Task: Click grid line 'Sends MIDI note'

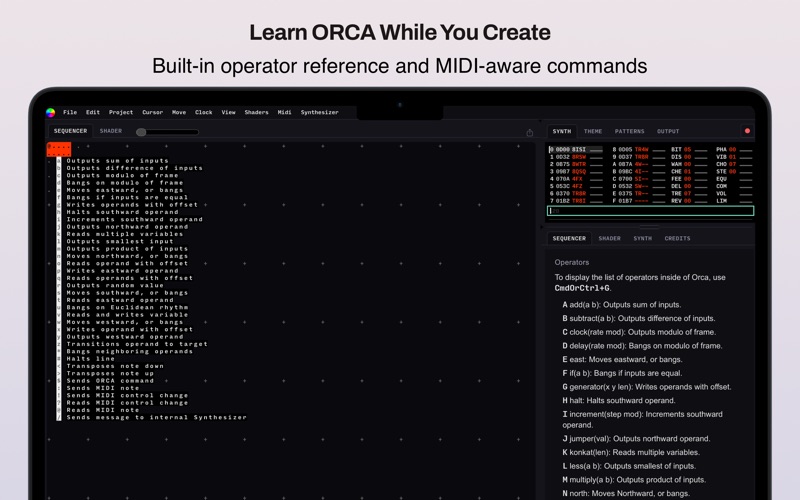Action: [103, 388]
